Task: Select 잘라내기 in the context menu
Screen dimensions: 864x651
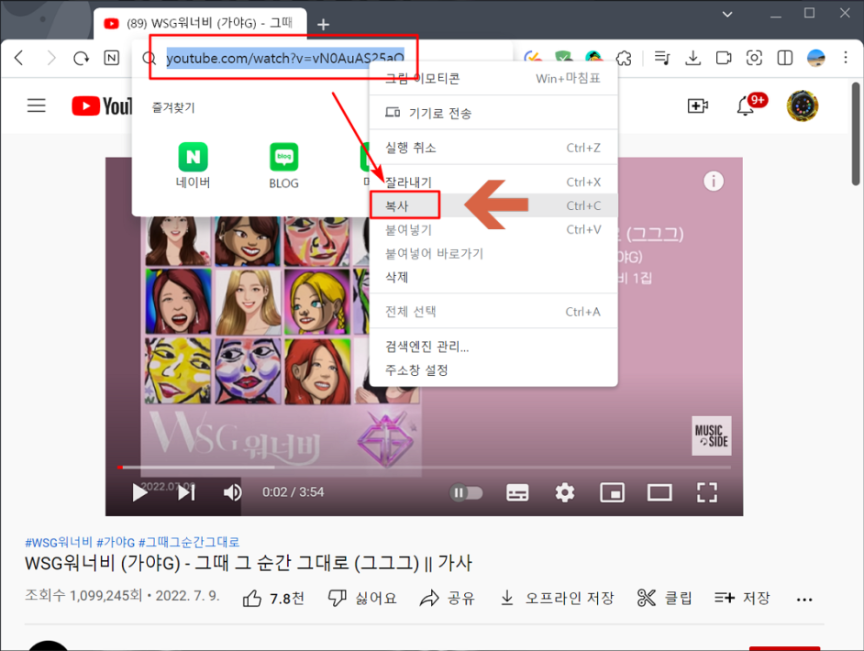Action: 493,182
